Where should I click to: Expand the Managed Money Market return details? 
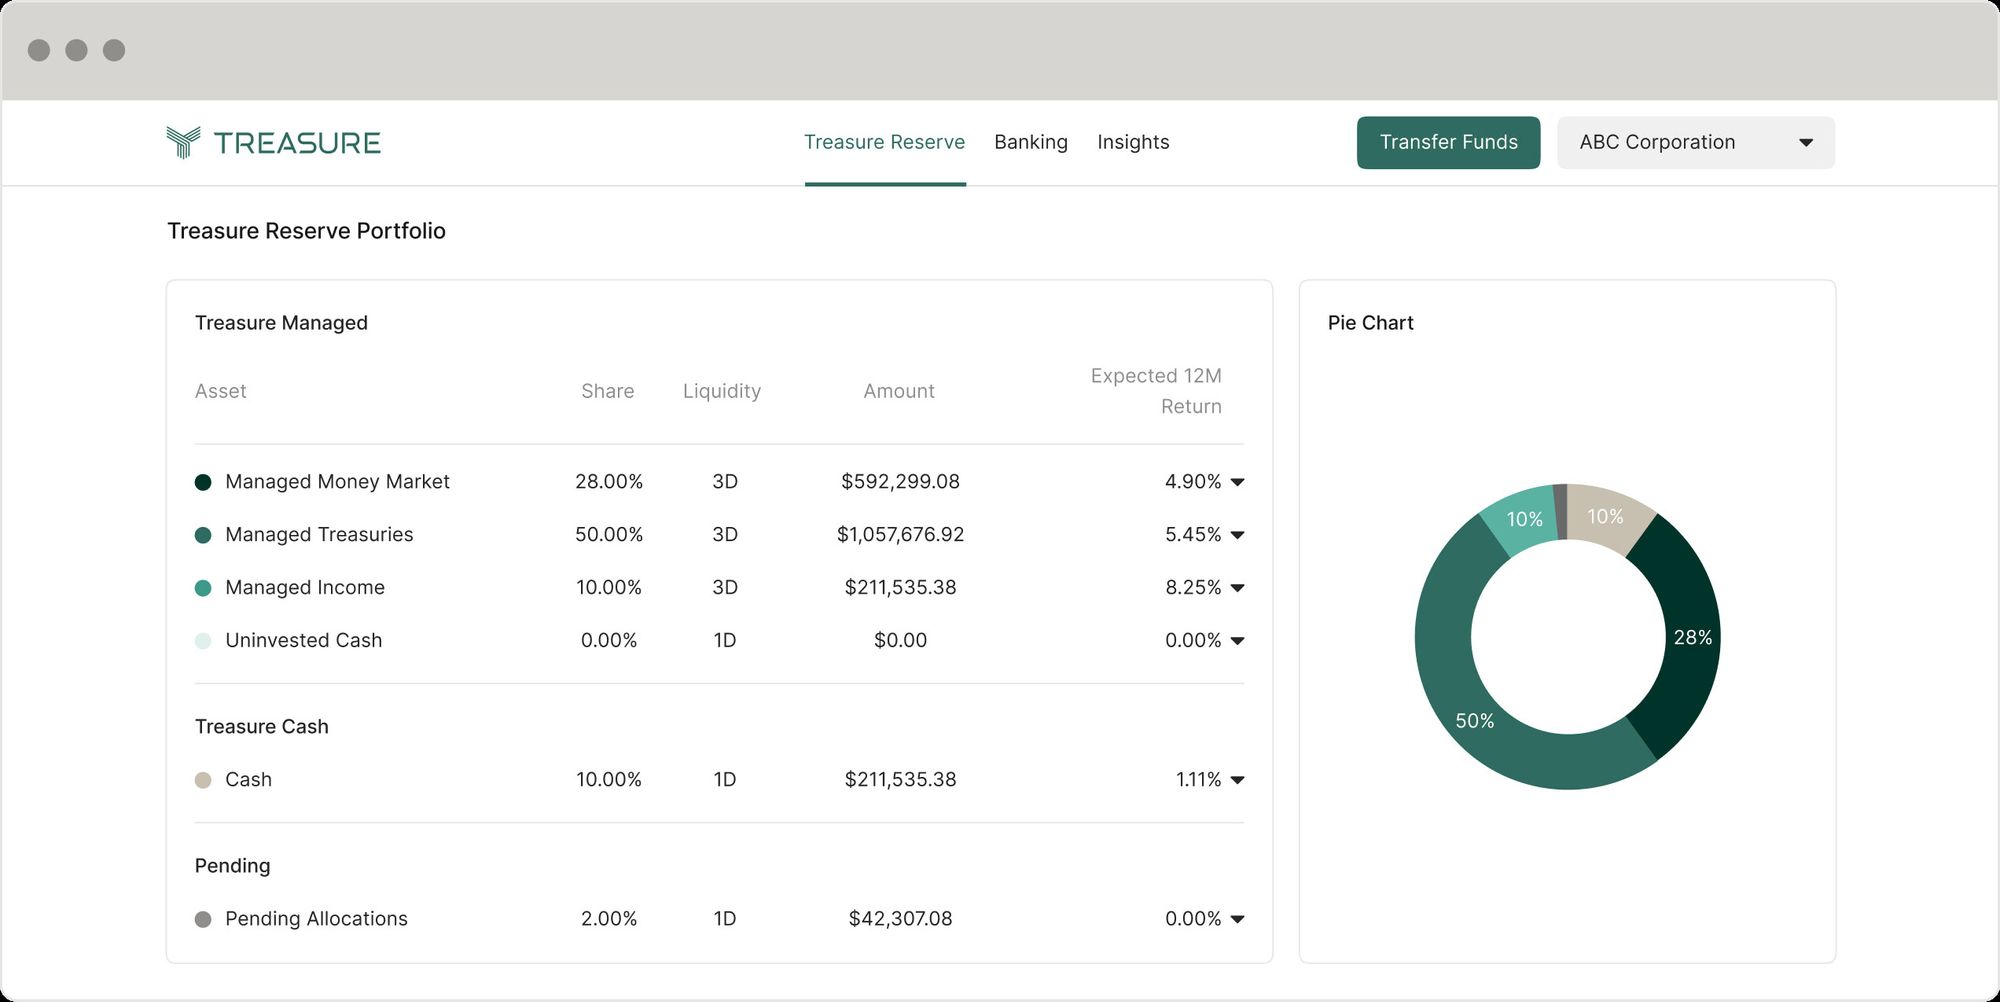tap(1238, 482)
